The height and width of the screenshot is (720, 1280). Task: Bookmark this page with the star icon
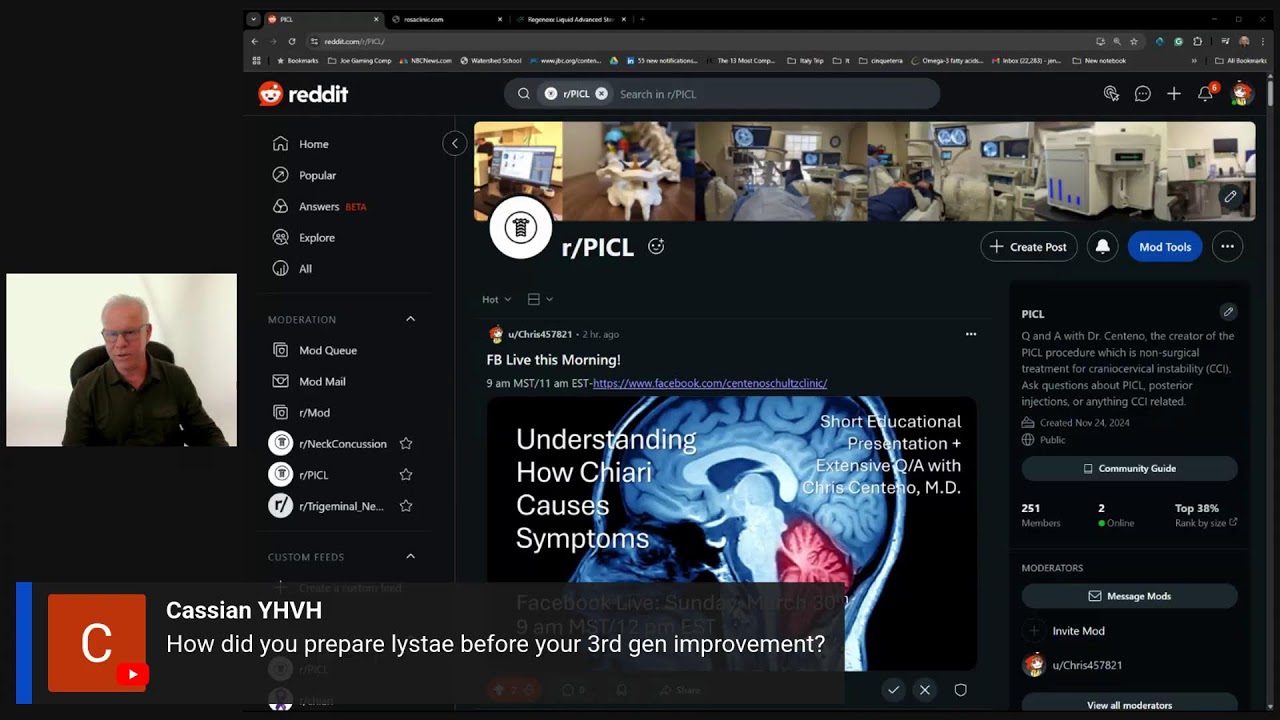(x=1134, y=41)
